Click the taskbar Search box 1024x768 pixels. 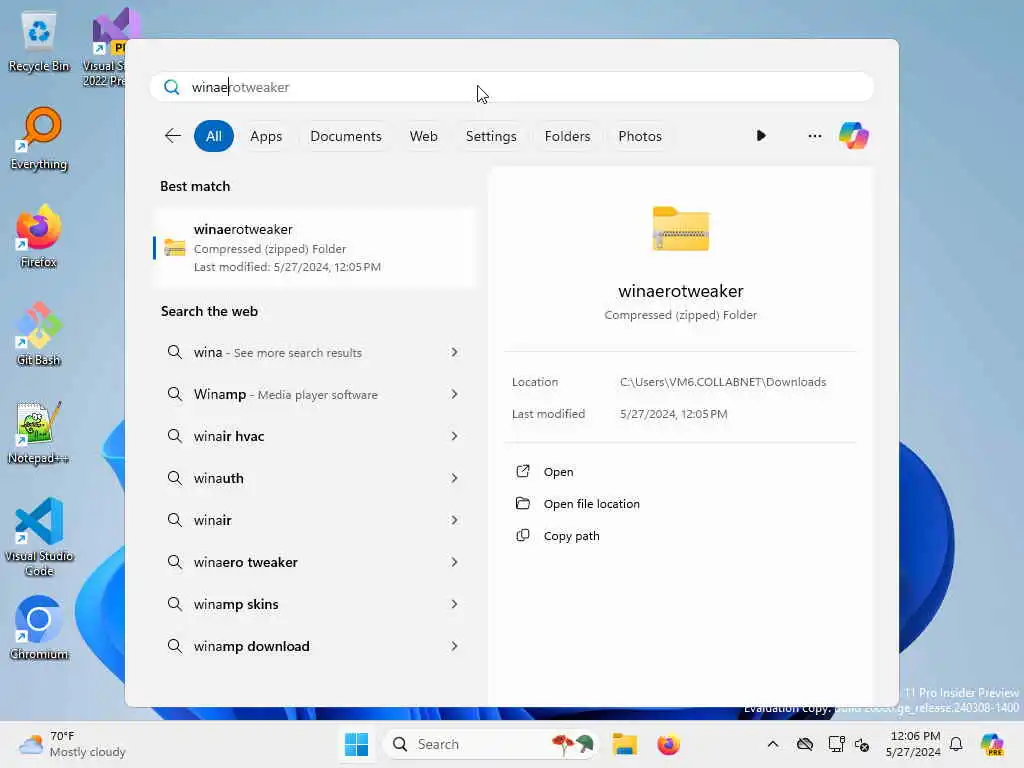pos(490,744)
